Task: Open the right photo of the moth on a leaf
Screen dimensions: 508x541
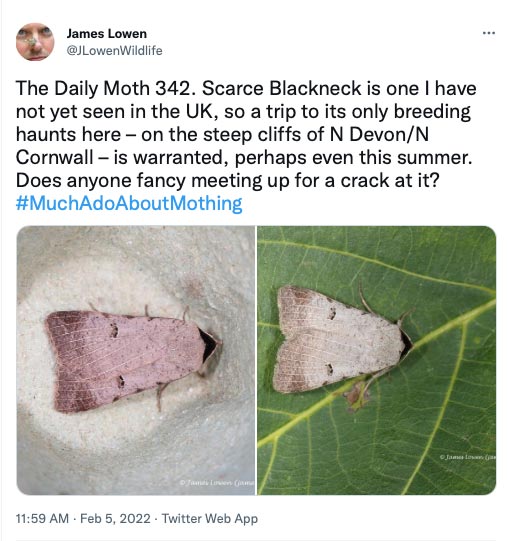Action: tap(377, 360)
